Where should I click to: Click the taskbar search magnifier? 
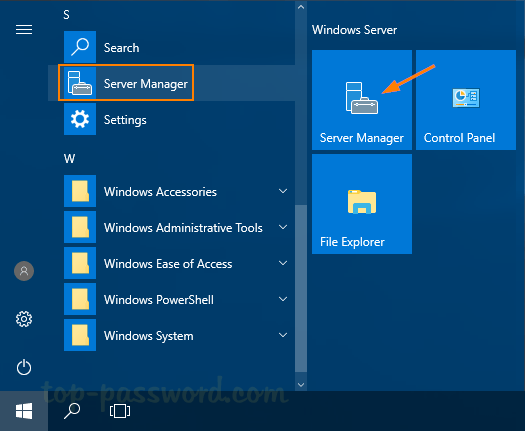(x=72, y=411)
